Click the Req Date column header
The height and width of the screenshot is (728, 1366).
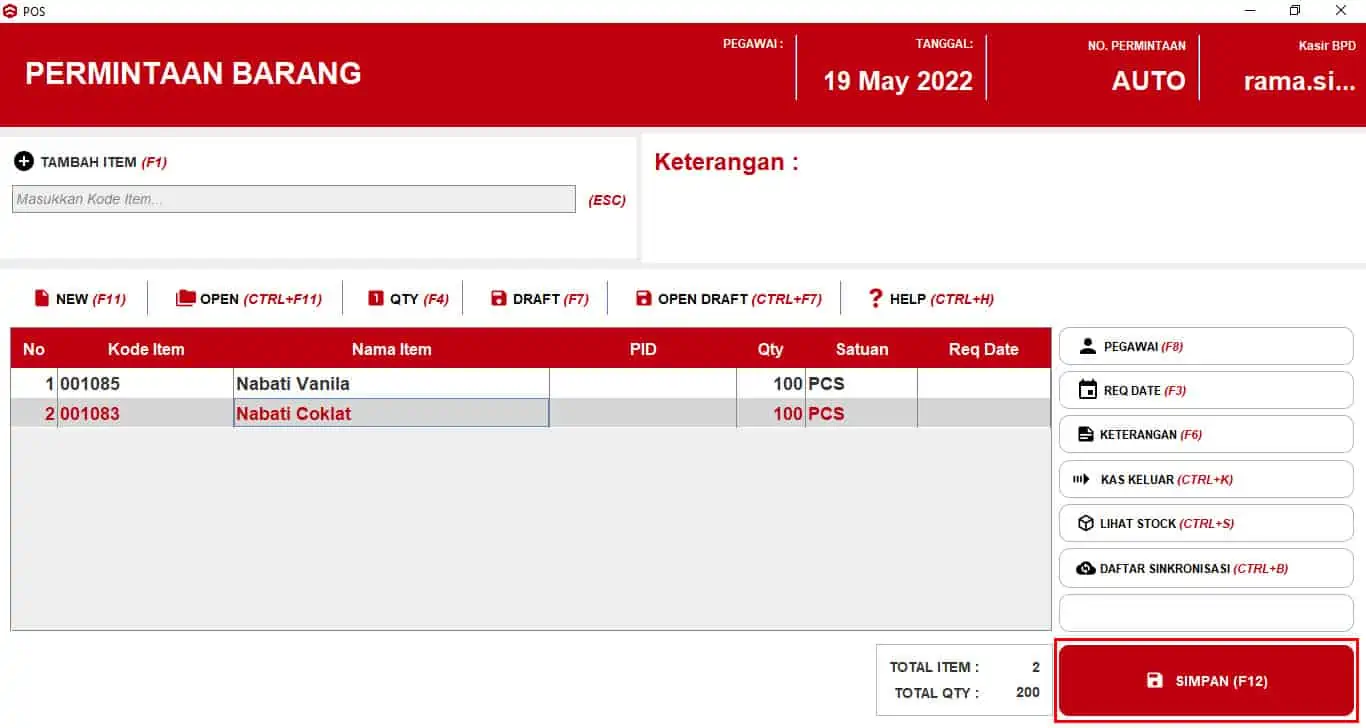(984, 349)
